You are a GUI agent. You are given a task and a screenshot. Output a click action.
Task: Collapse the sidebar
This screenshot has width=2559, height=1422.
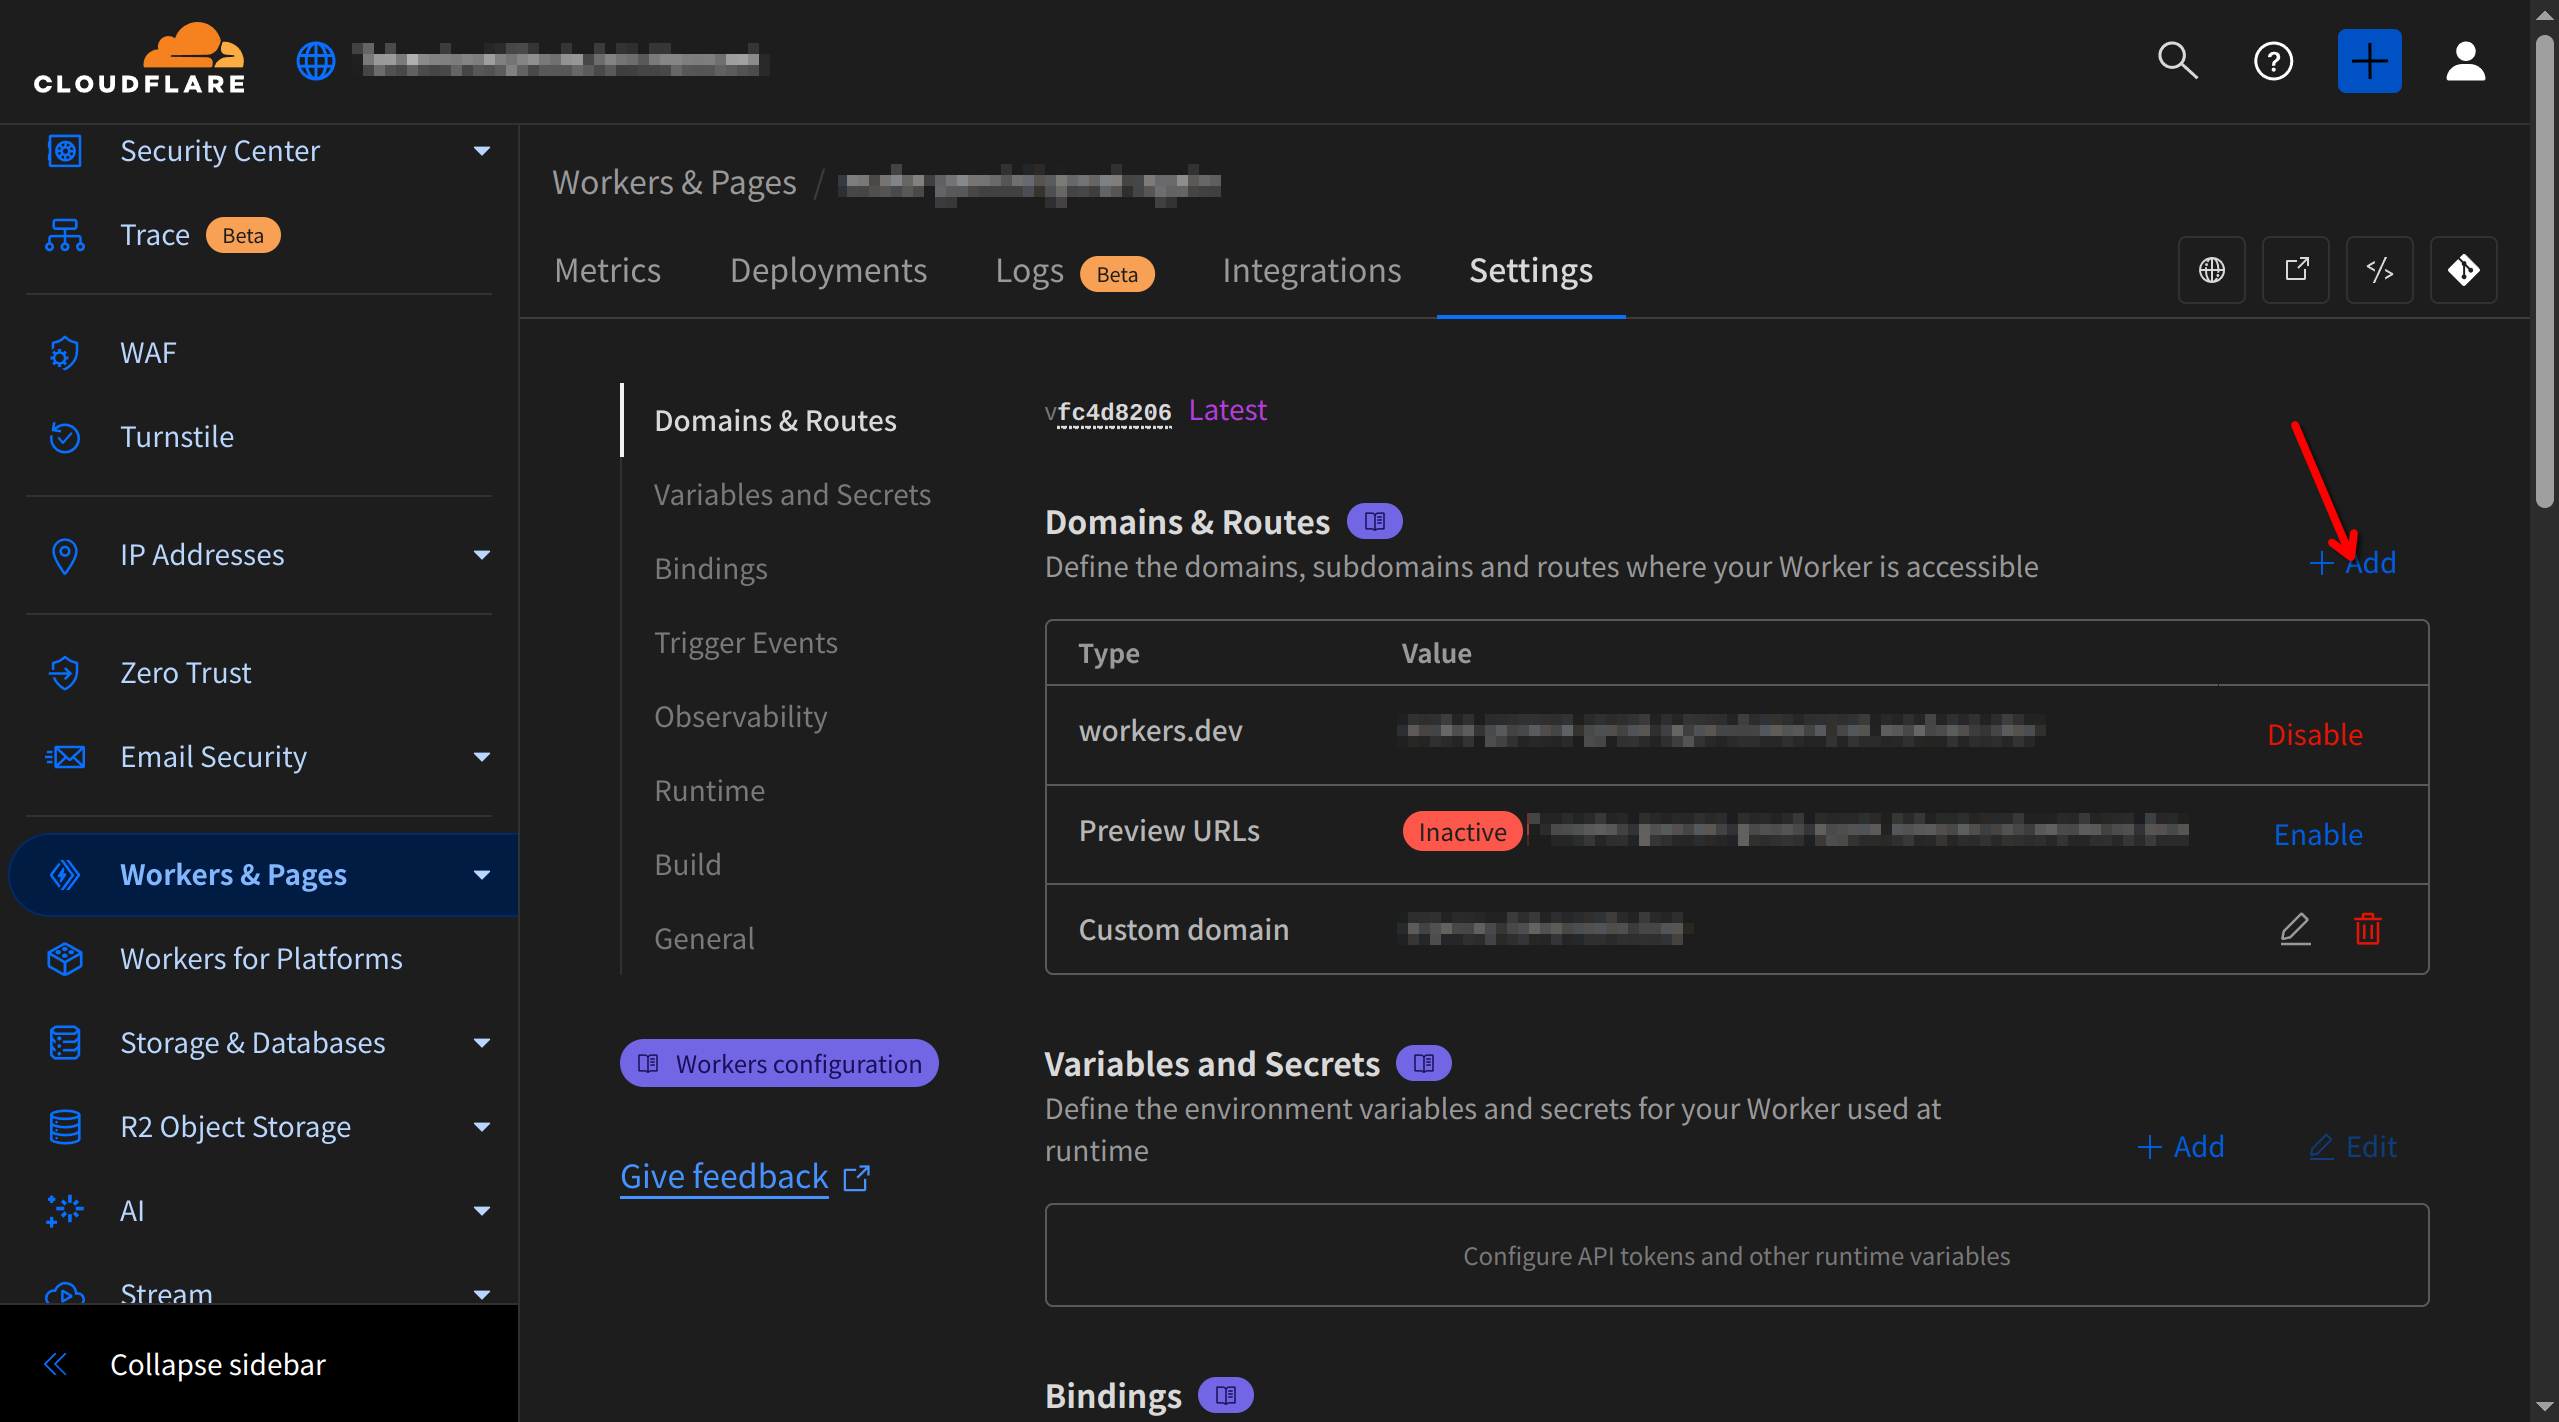[185, 1365]
